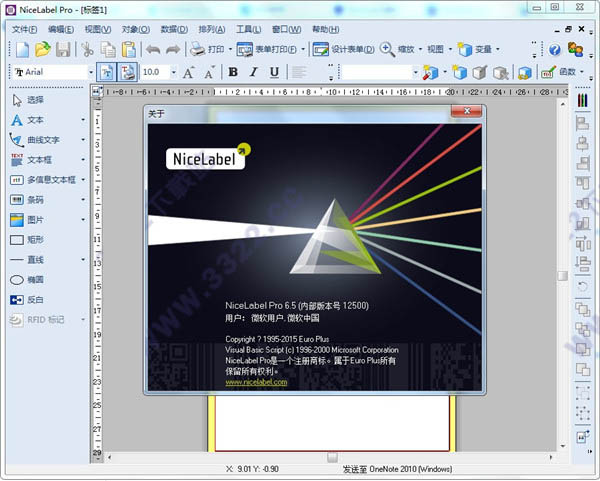The height and width of the screenshot is (481, 600).
Task: Paste from clipboard
Action: (129, 49)
